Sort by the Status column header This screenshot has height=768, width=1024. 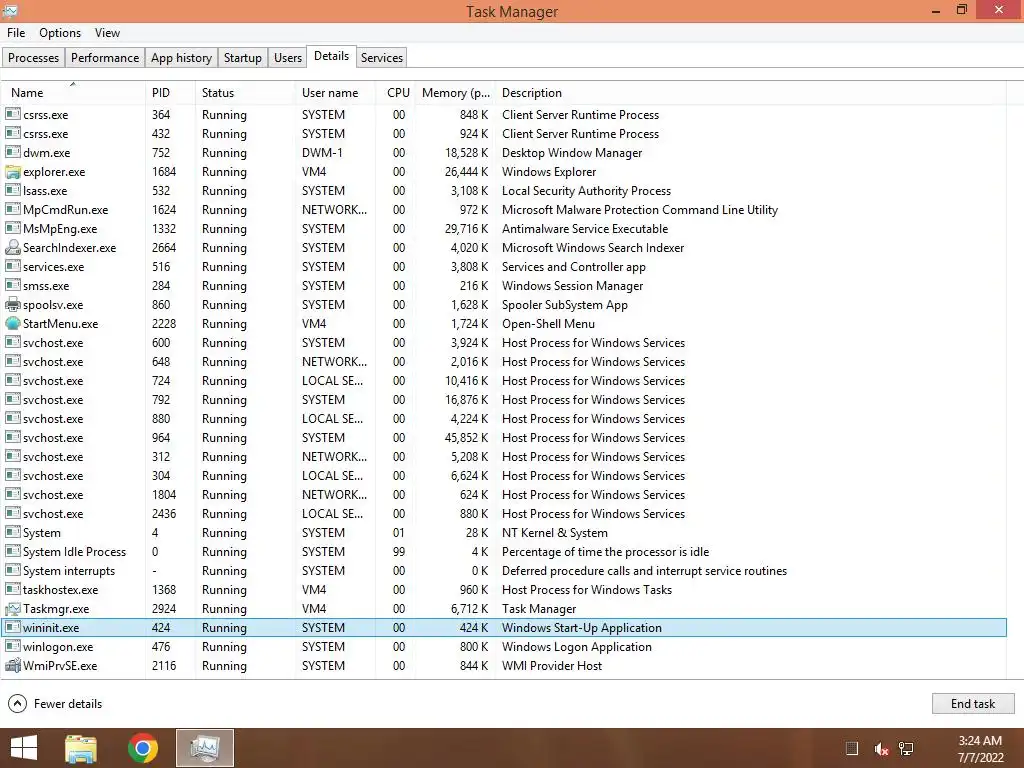click(245, 93)
